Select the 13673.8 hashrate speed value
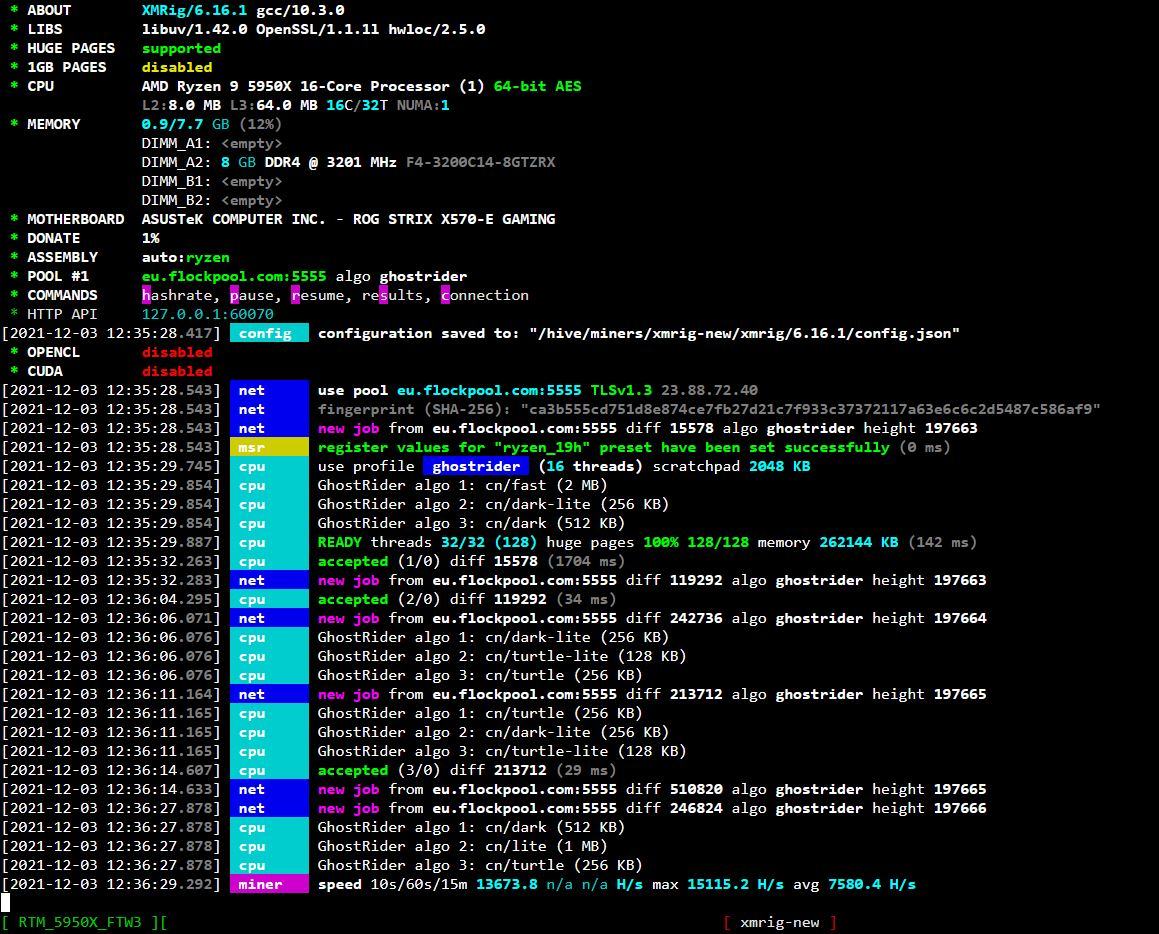Image resolution: width=1159 pixels, height=934 pixels. [x=506, y=885]
